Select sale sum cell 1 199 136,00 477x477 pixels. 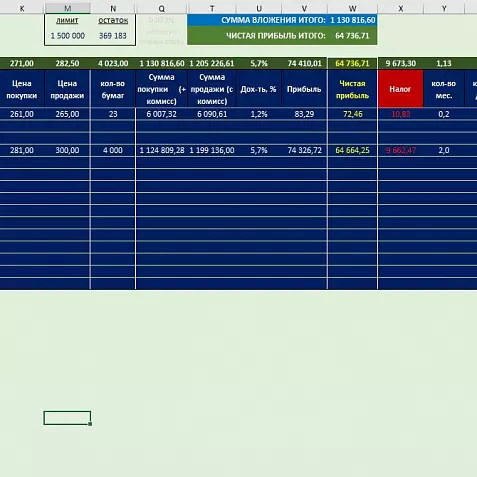[212, 150]
